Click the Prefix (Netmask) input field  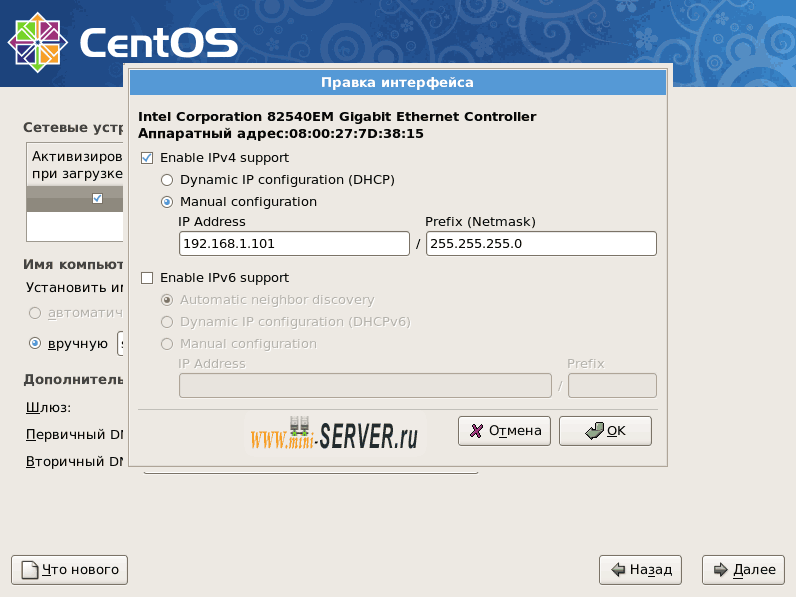[x=540, y=244]
